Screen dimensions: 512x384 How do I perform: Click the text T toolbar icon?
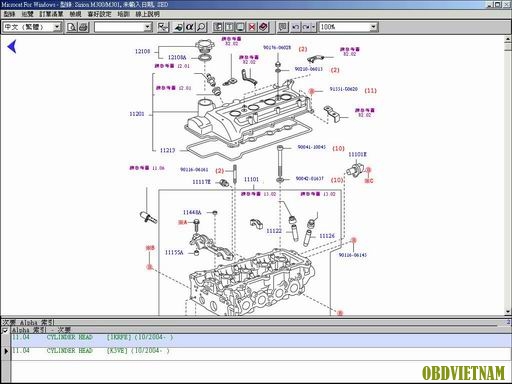point(229,27)
